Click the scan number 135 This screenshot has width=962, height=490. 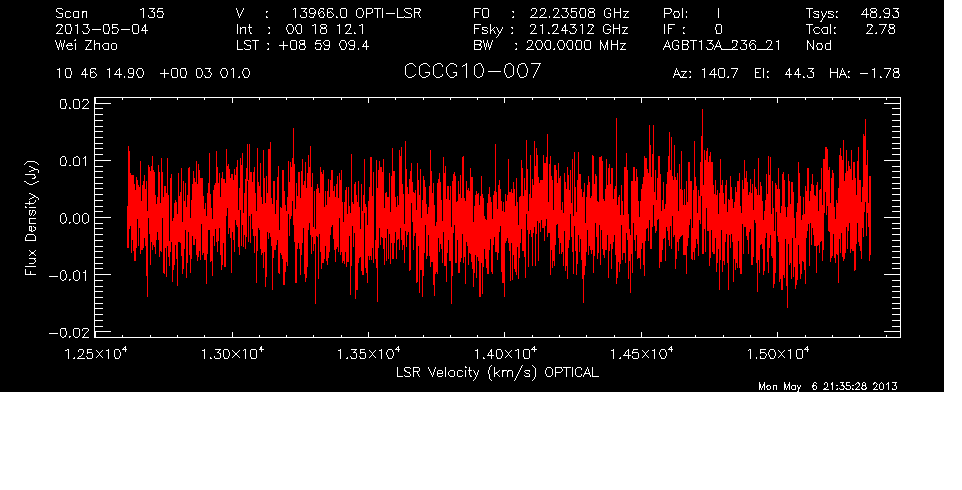tap(151, 13)
